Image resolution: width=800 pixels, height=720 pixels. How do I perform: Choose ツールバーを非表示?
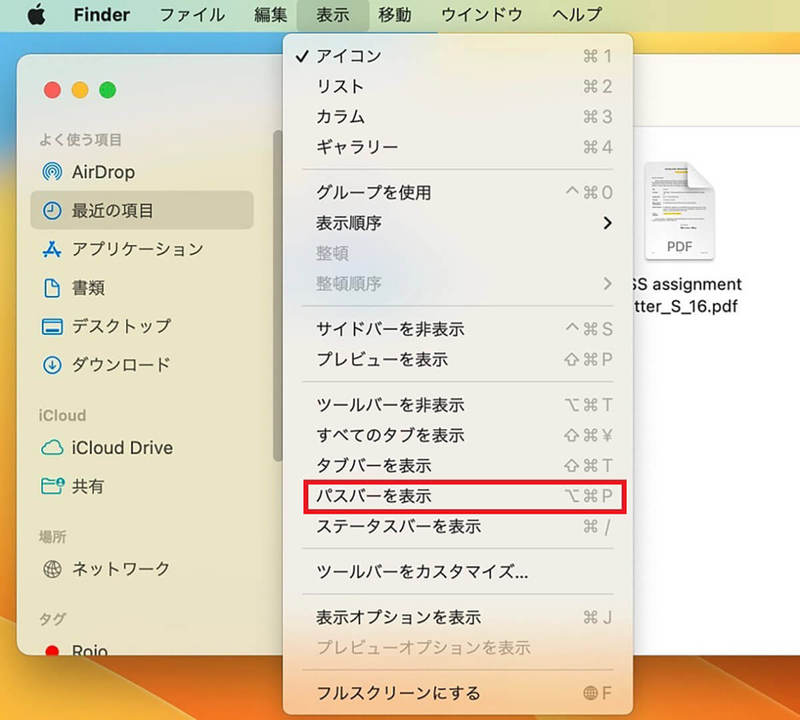tap(458, 405)
